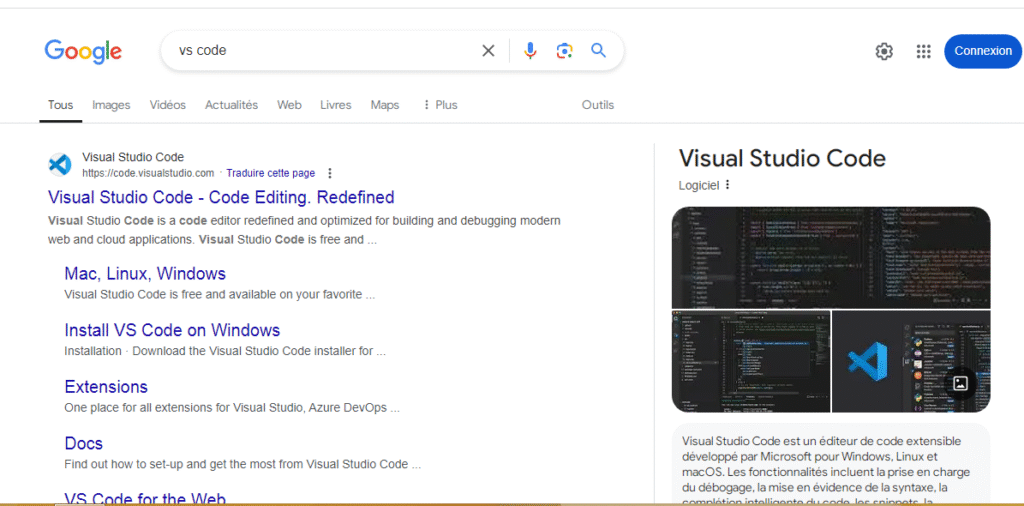The height and width of the screenshot is (506, 1024).
Task: Open Google Lens image search
Action: click(564, 51)
